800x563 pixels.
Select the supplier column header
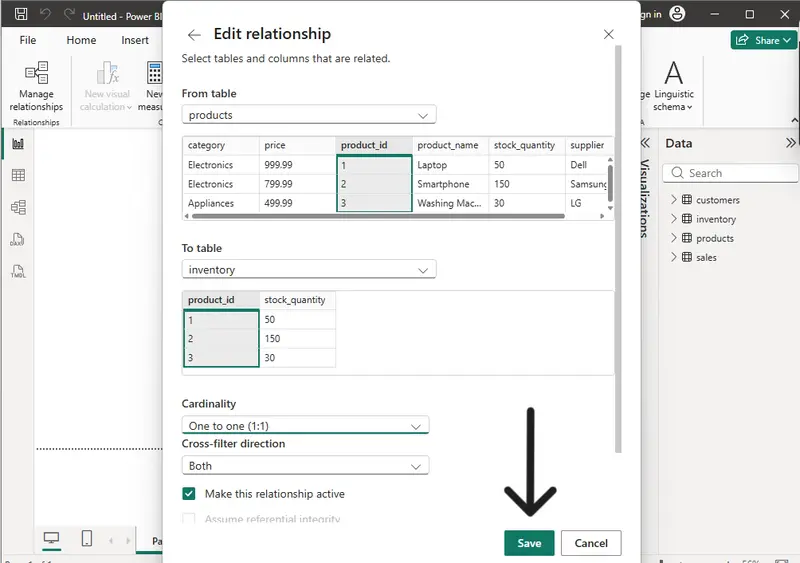[588, 145]
